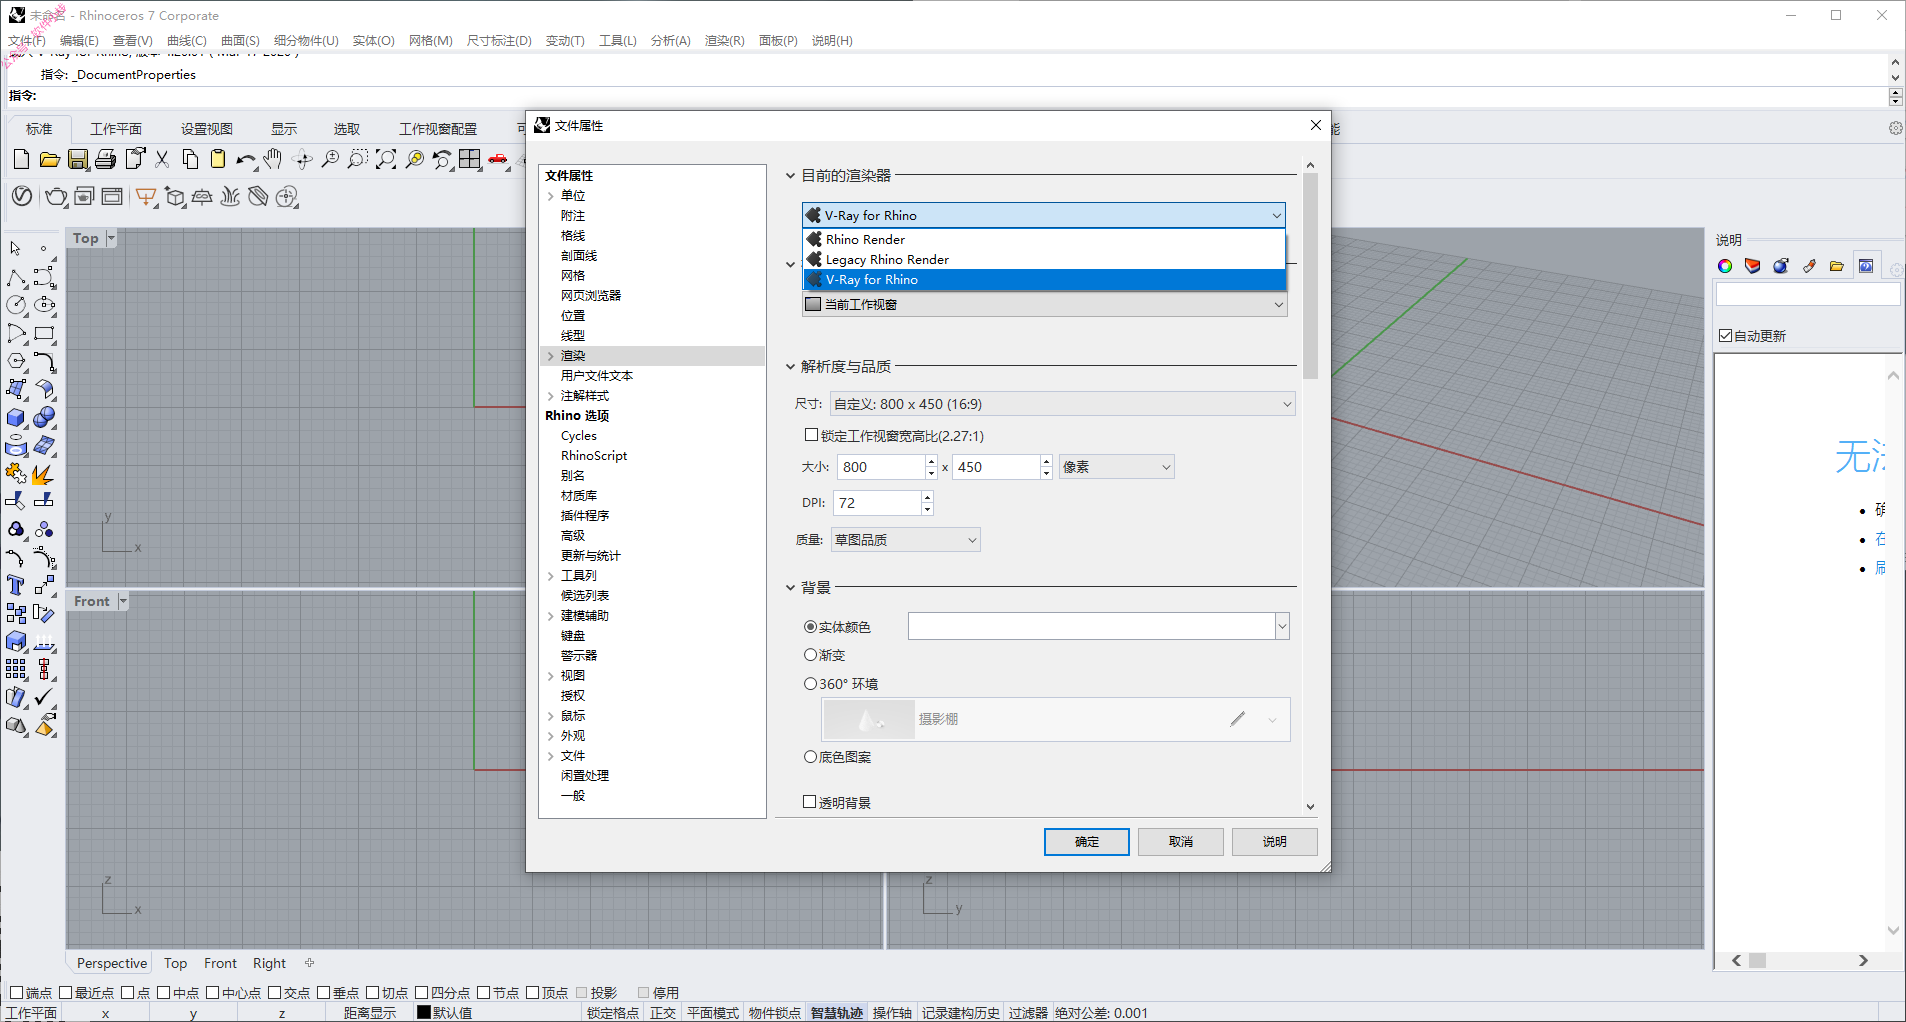Open the Render menu
This screenshot has height=1022, width=1906.
pos(724,41)
